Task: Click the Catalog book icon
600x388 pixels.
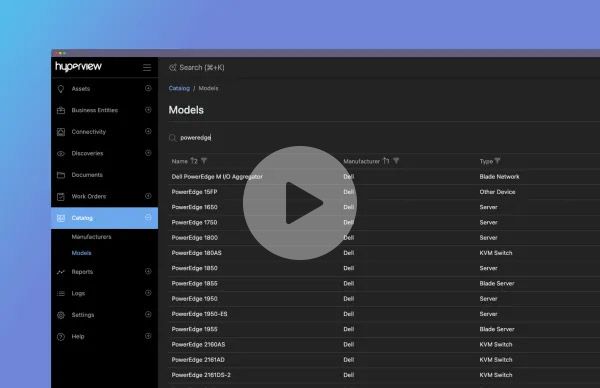Action: [61, 218]
